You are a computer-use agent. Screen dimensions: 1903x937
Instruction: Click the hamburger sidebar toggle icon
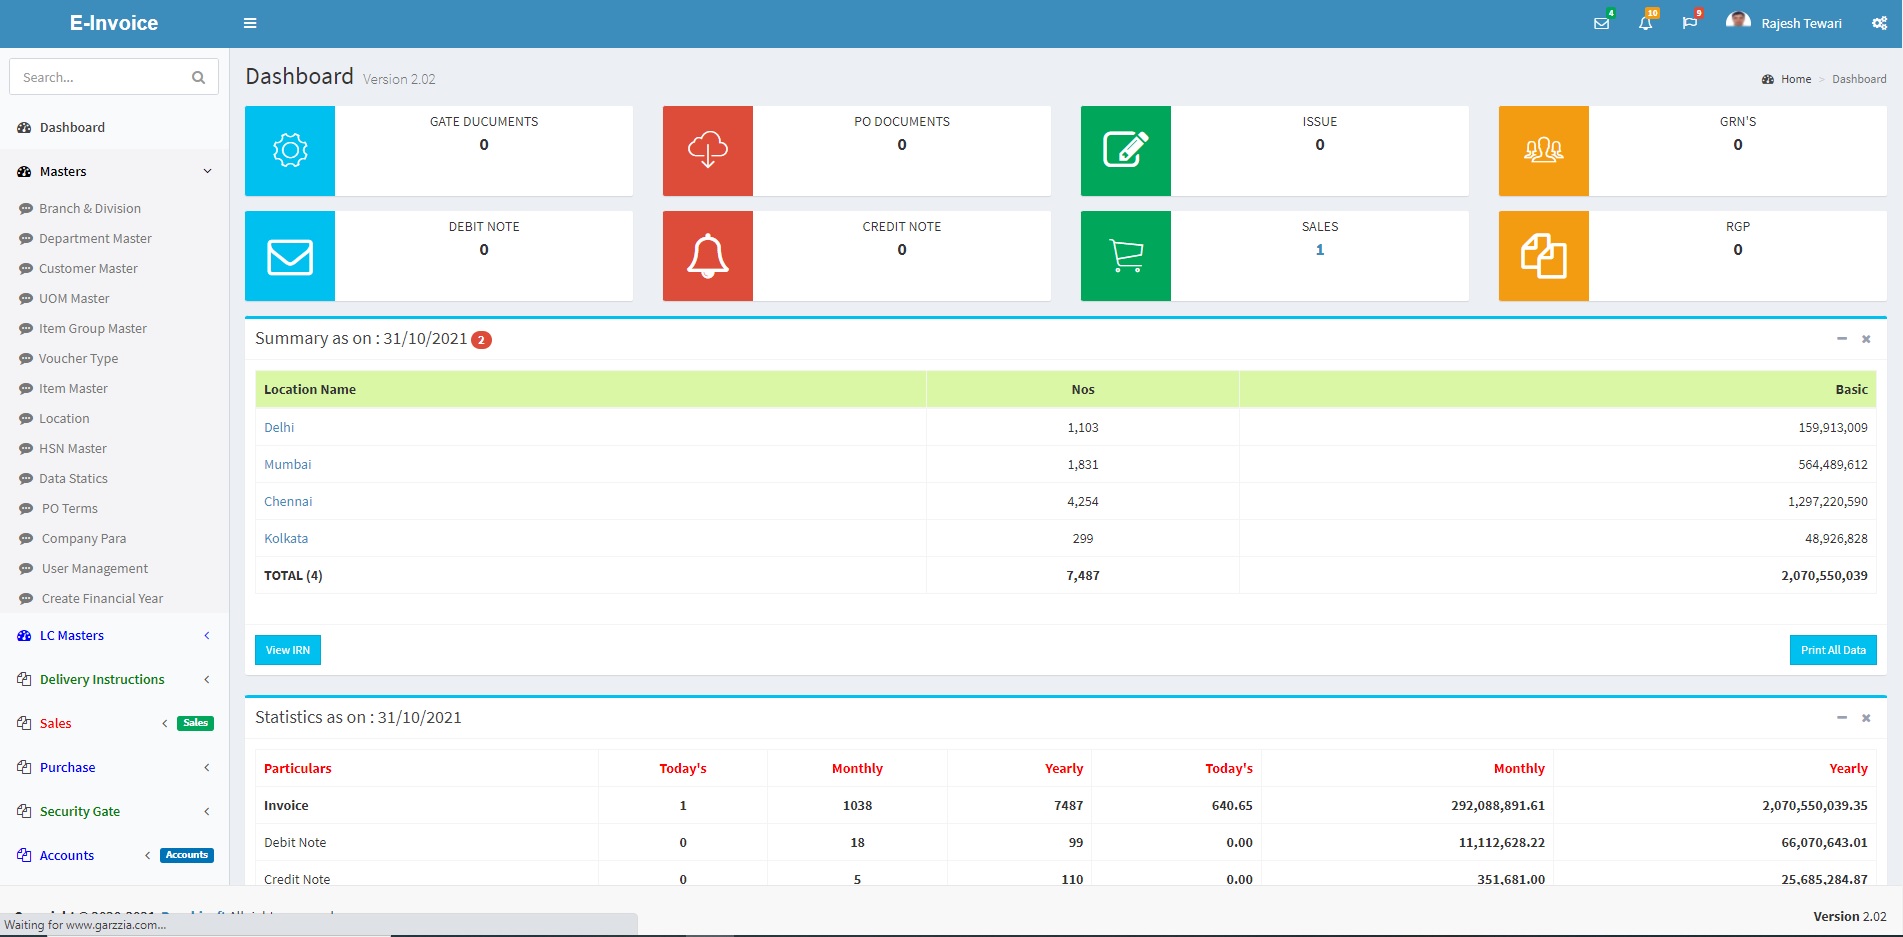pos(250,23)
